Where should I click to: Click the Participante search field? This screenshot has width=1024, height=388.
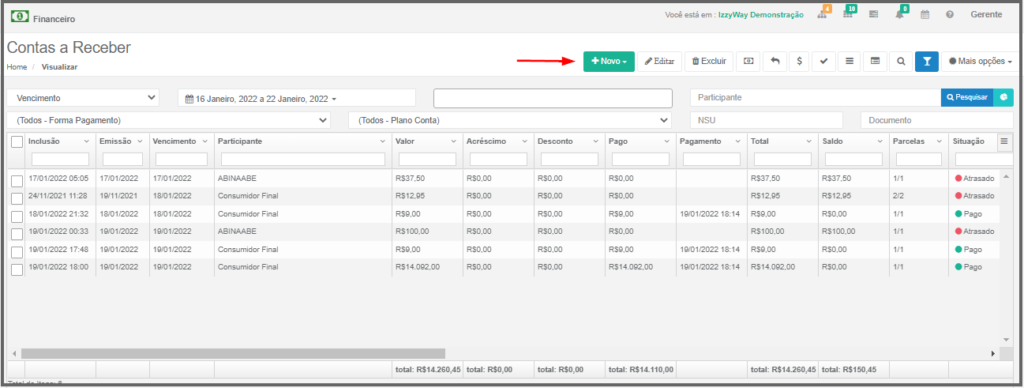(x=815, y=97)
